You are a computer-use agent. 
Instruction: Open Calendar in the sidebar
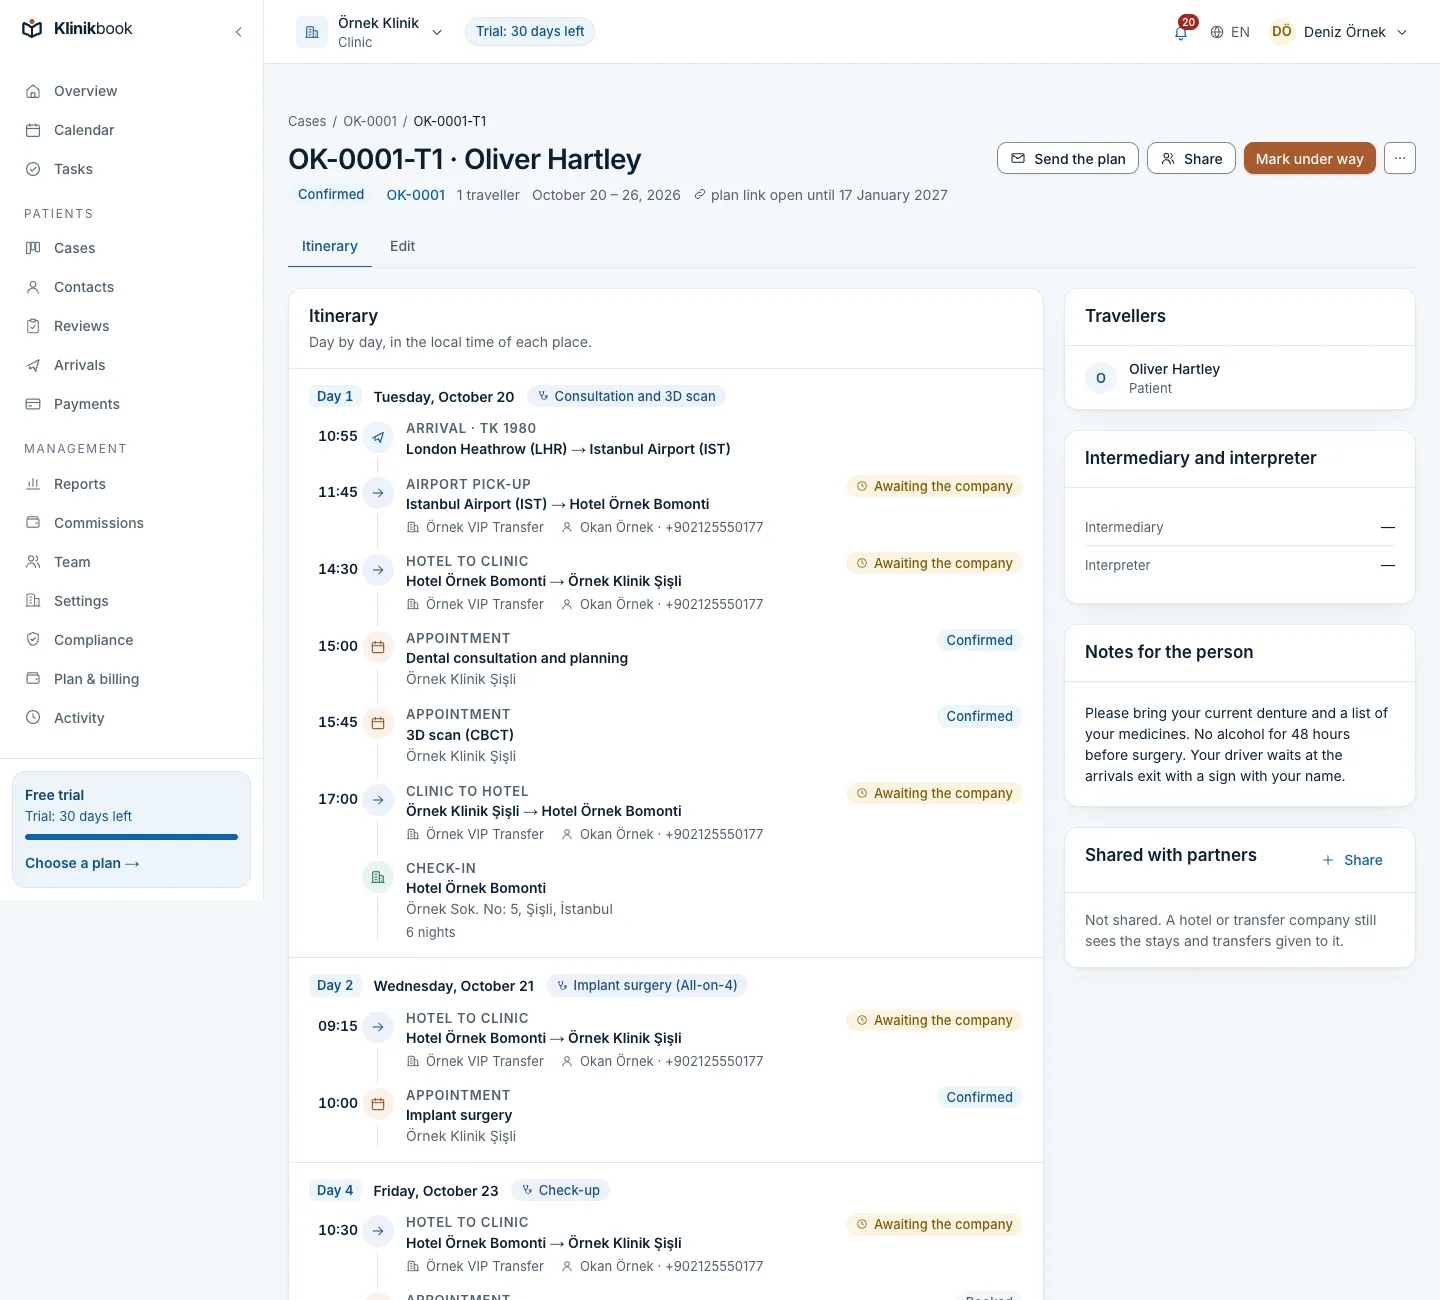[x=131, y=130]
